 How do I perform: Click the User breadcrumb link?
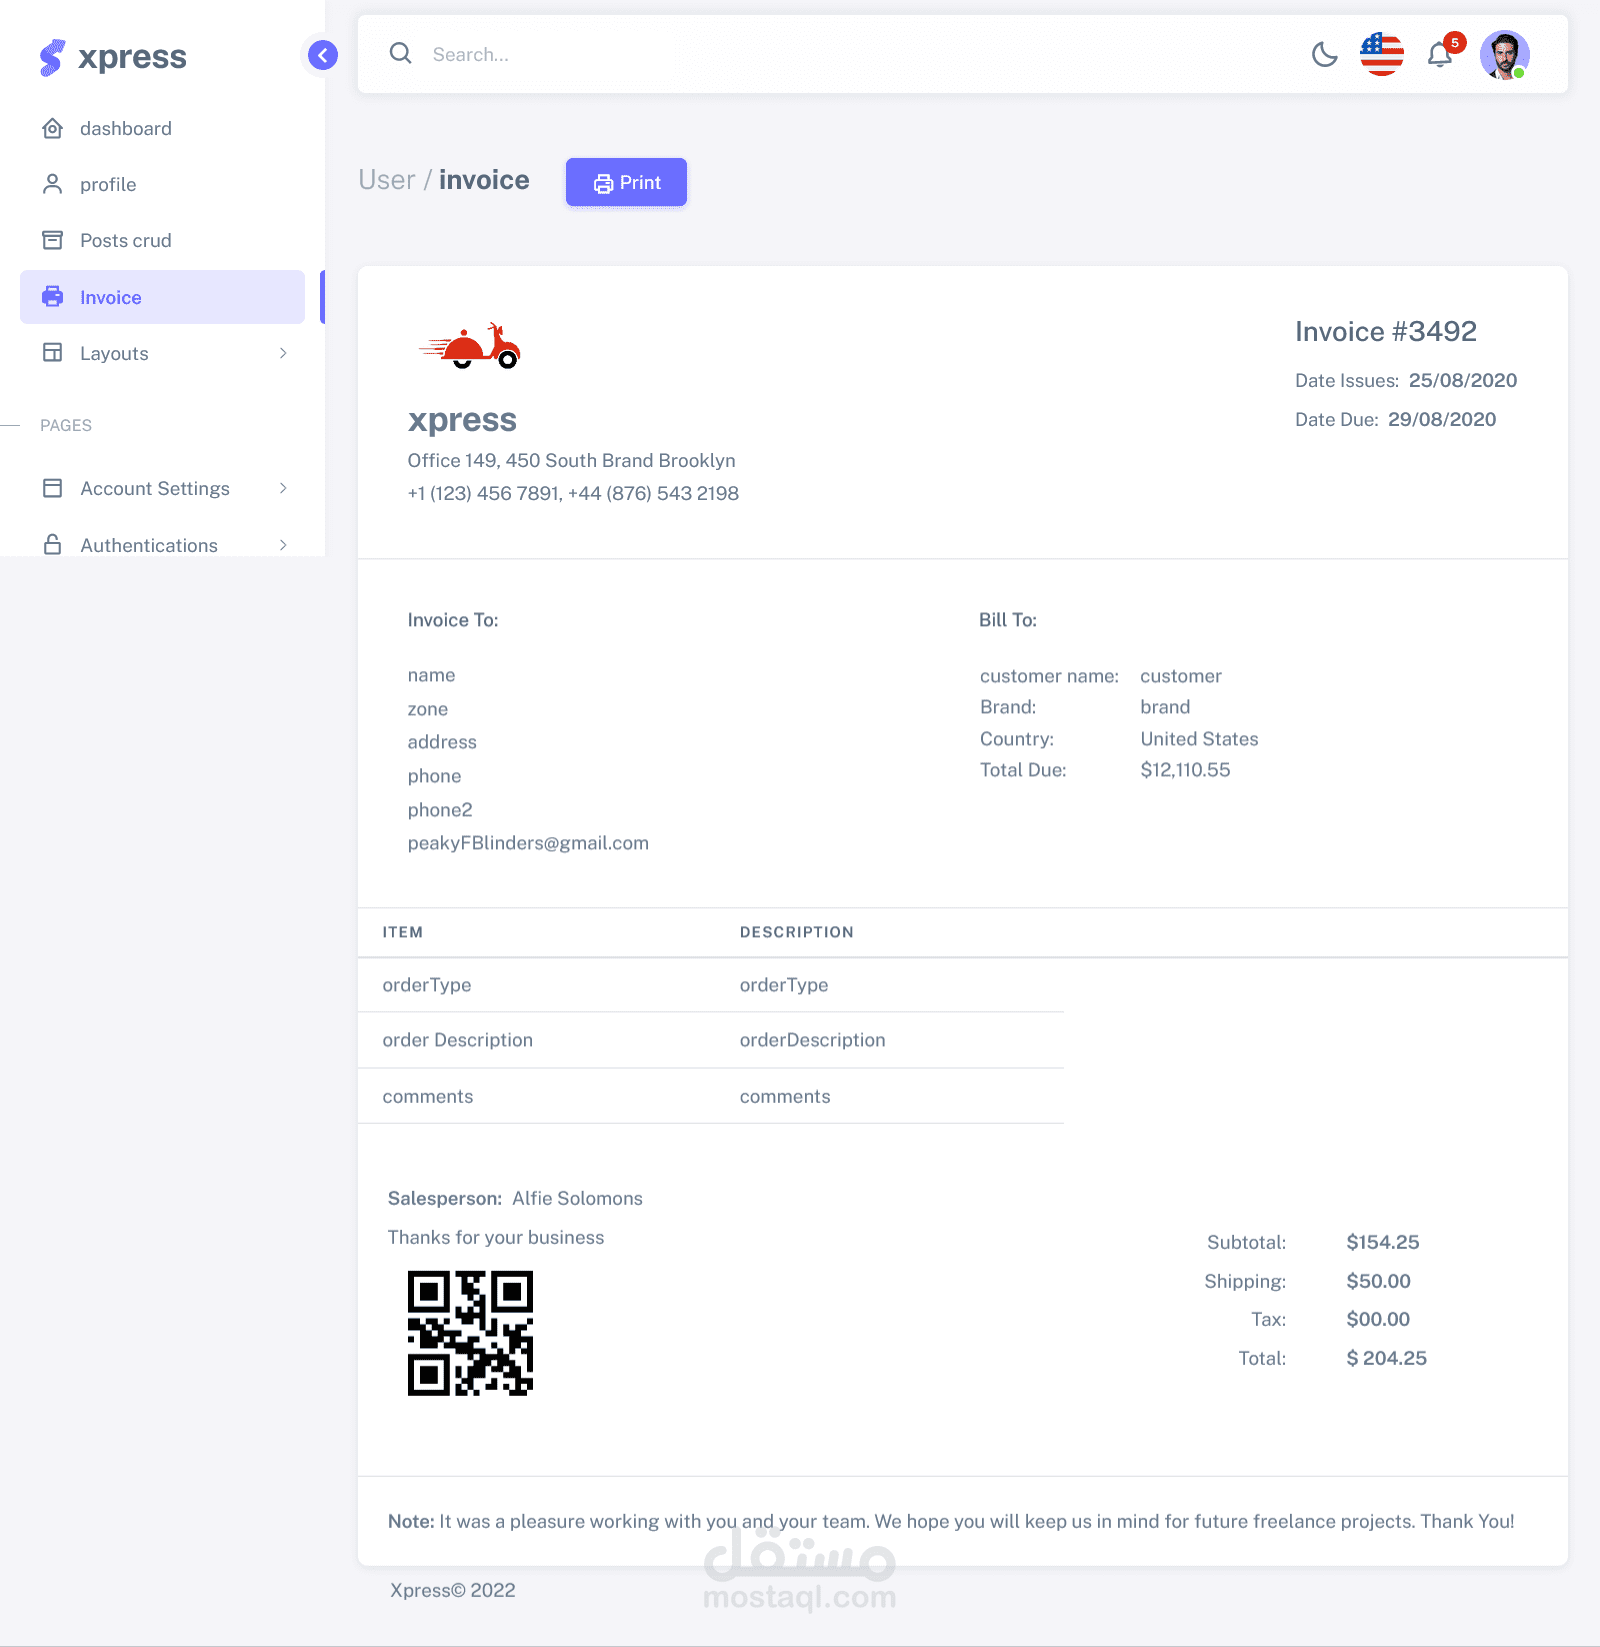click(386, 180)
